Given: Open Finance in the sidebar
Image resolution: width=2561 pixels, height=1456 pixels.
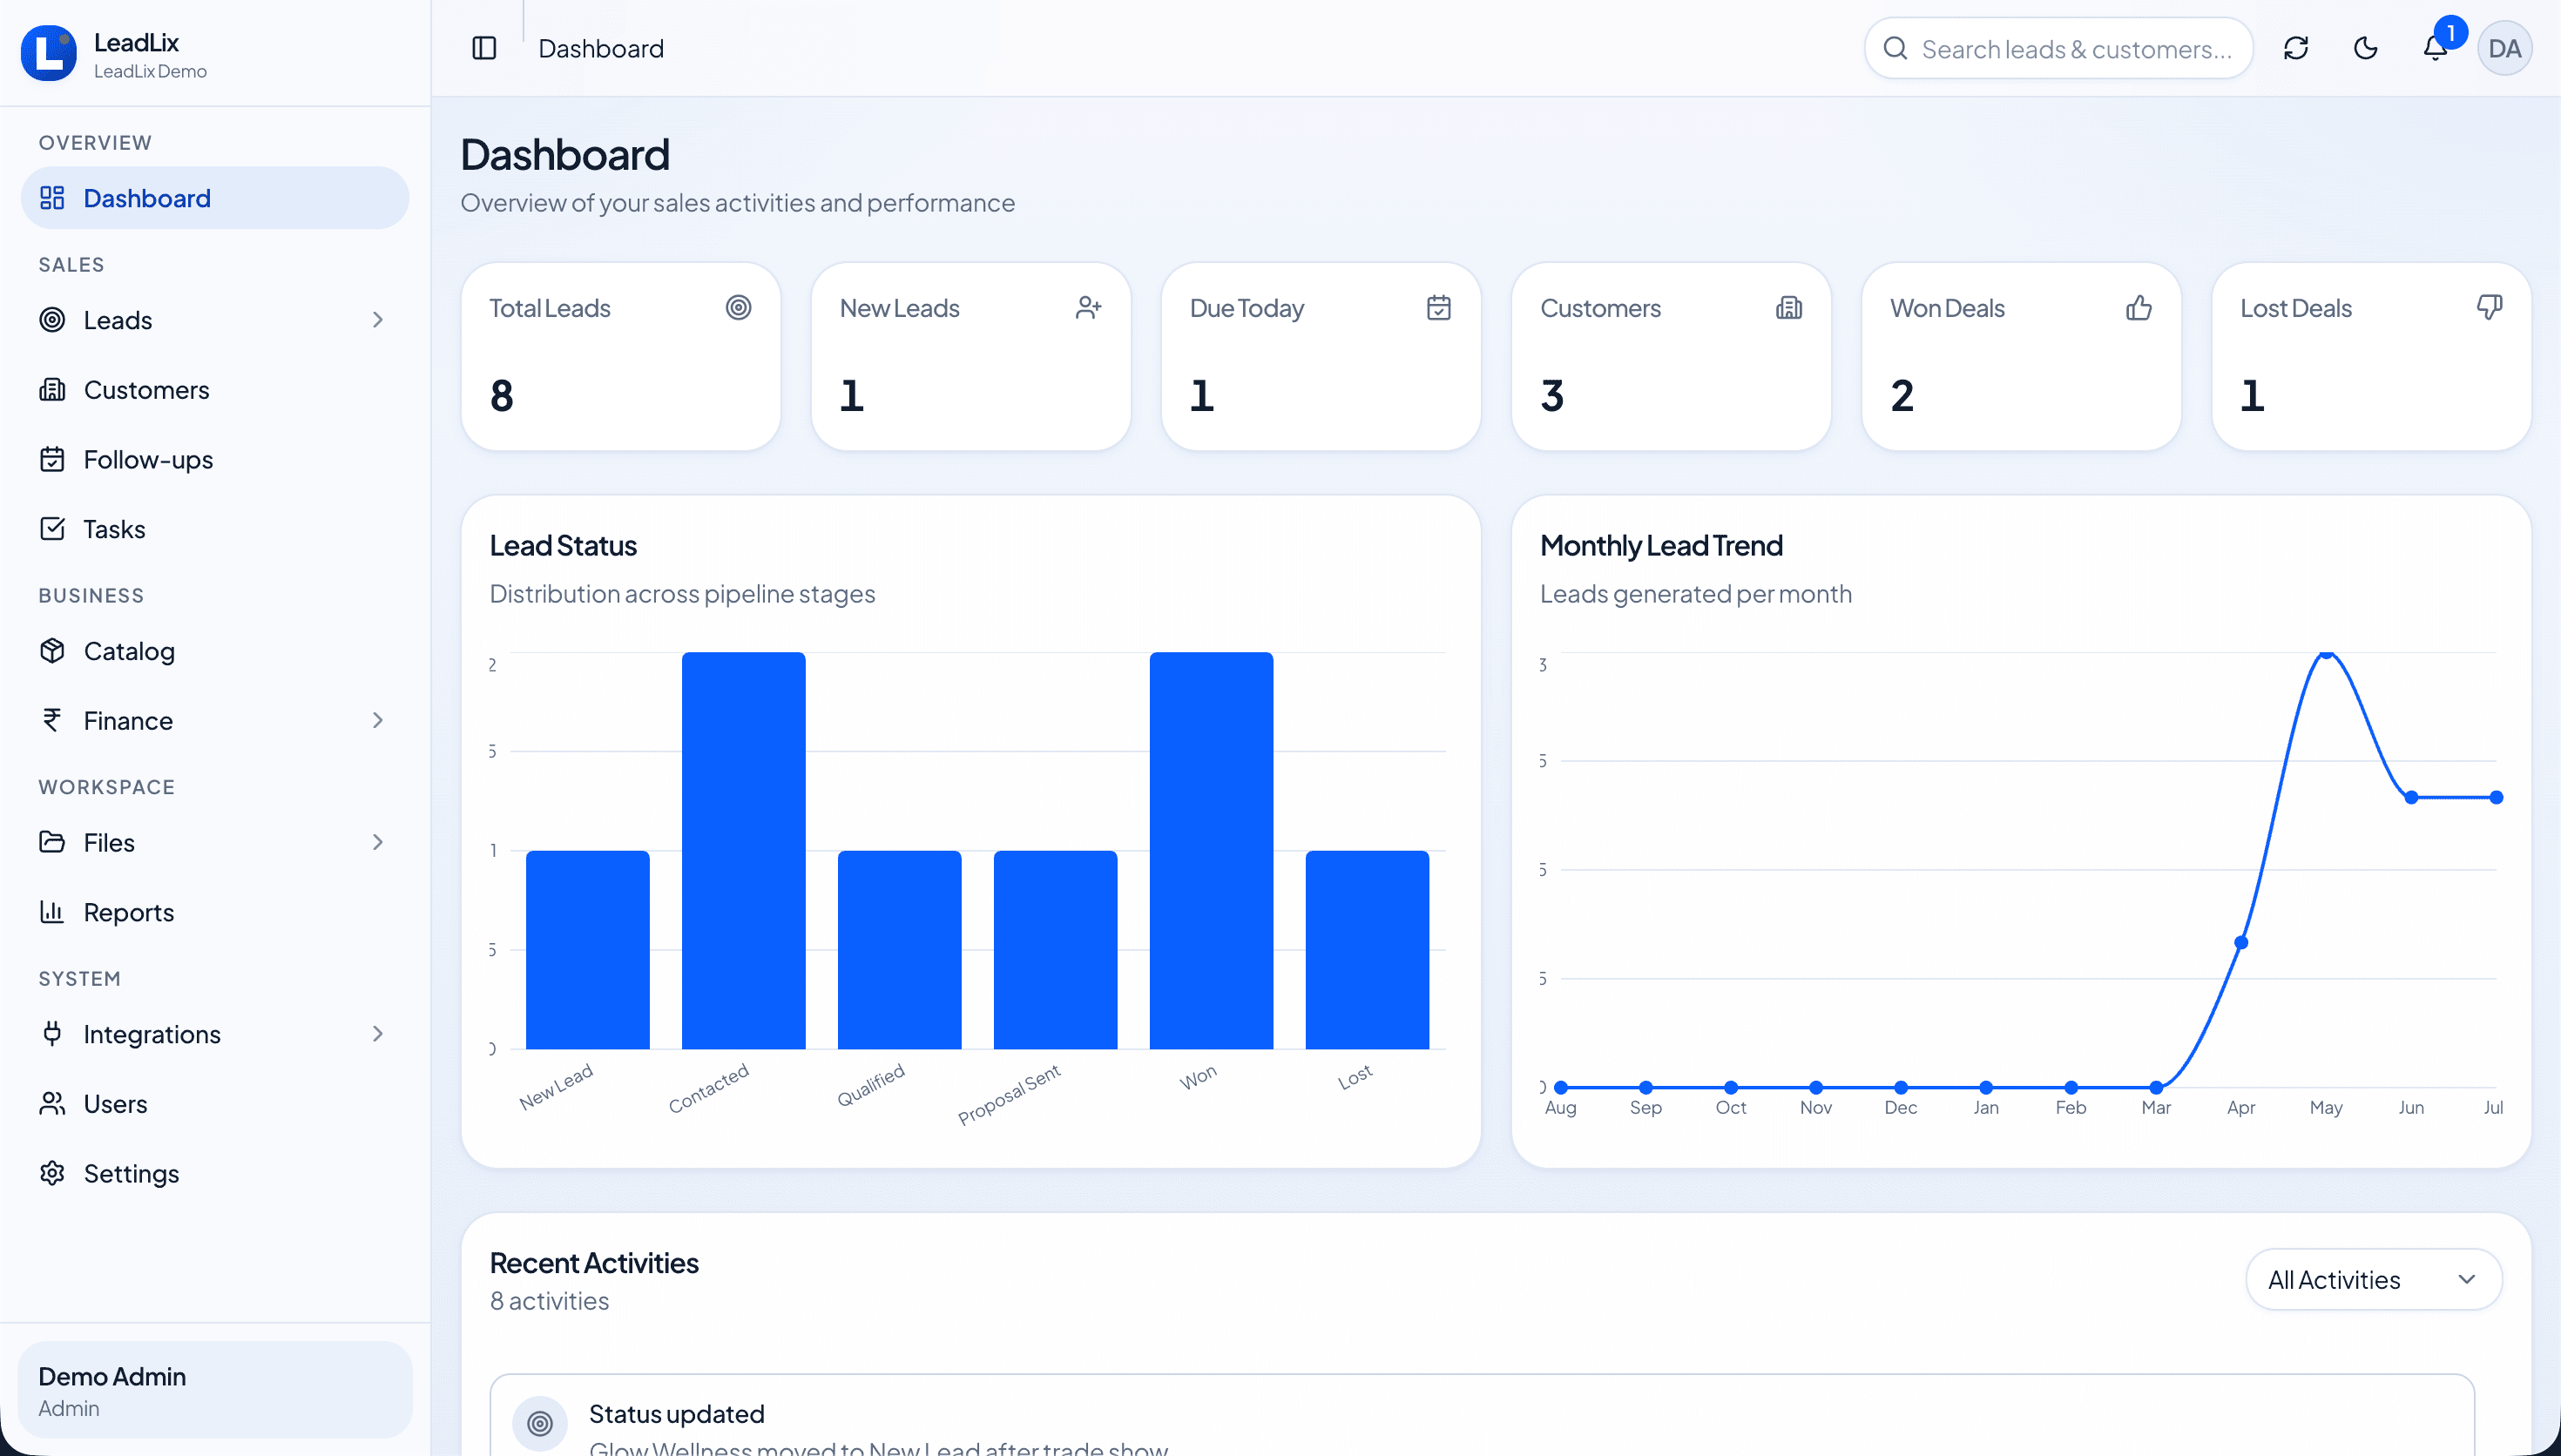Looking at the screenshot, I should tap(215, 721).
